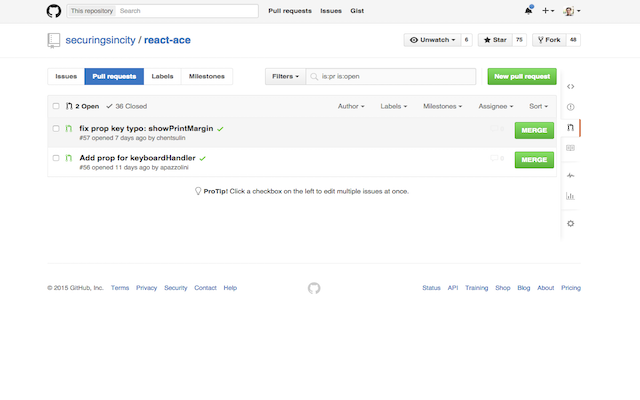Open the plus create-new menu
The height and width of the screenshot is (400, 640).
[x=548, y=11]
